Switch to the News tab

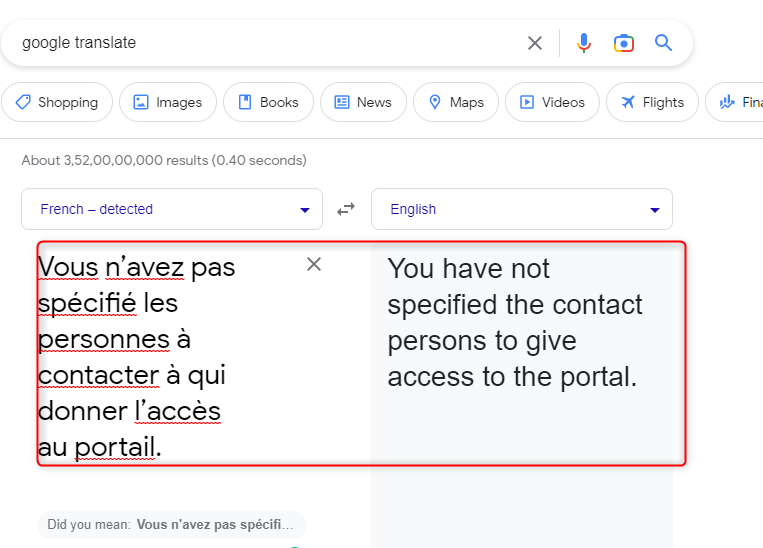point(363,102)
